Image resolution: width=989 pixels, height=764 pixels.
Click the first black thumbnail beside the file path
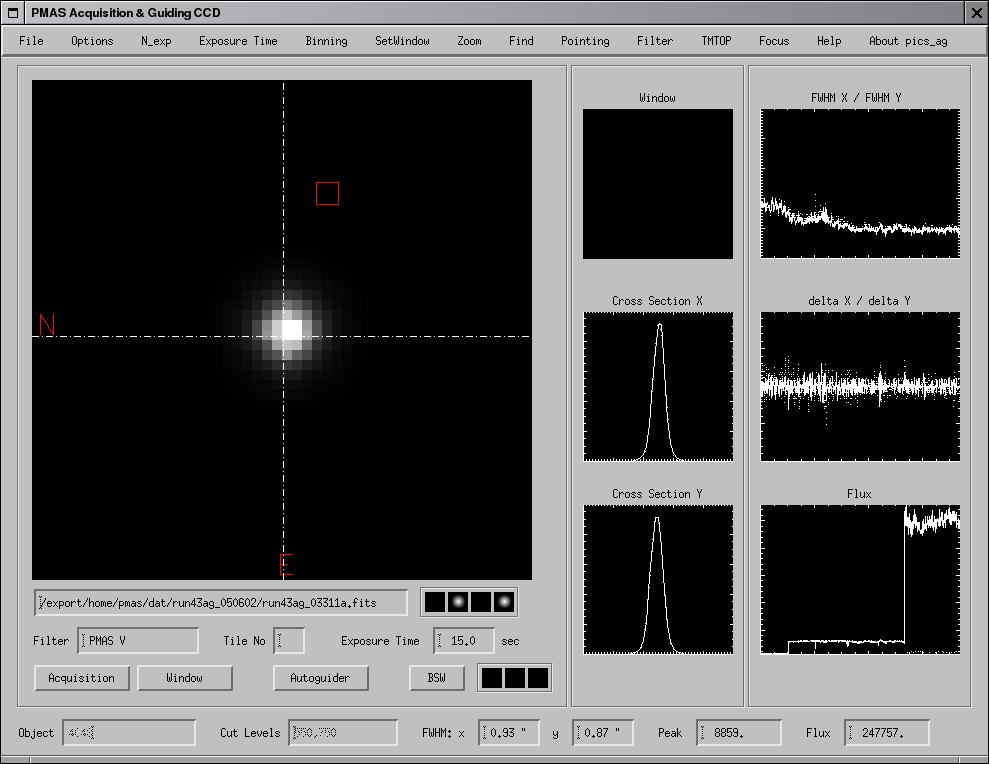[x=435, y=602]
